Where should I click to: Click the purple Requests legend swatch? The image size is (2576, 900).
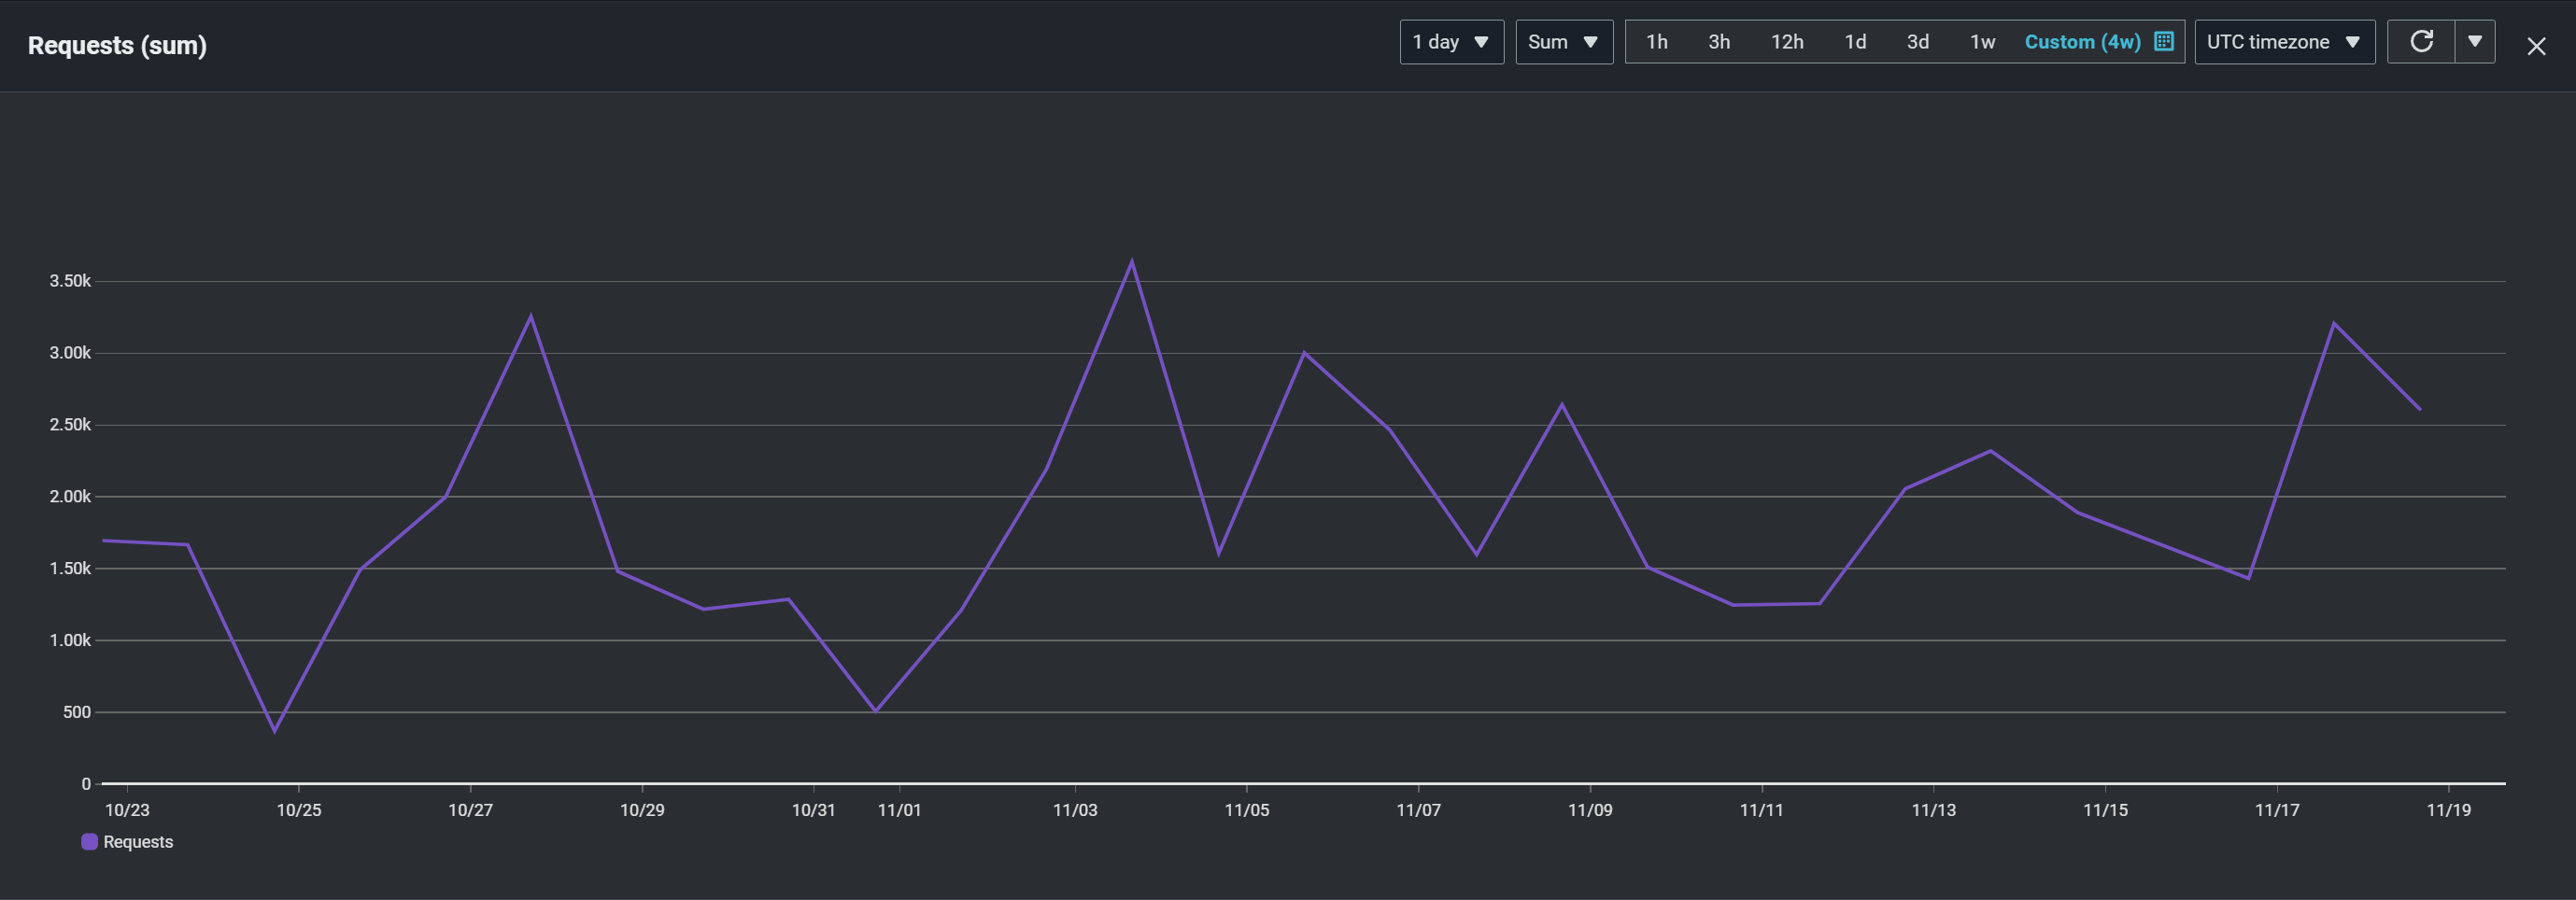[x=89, y=842]
